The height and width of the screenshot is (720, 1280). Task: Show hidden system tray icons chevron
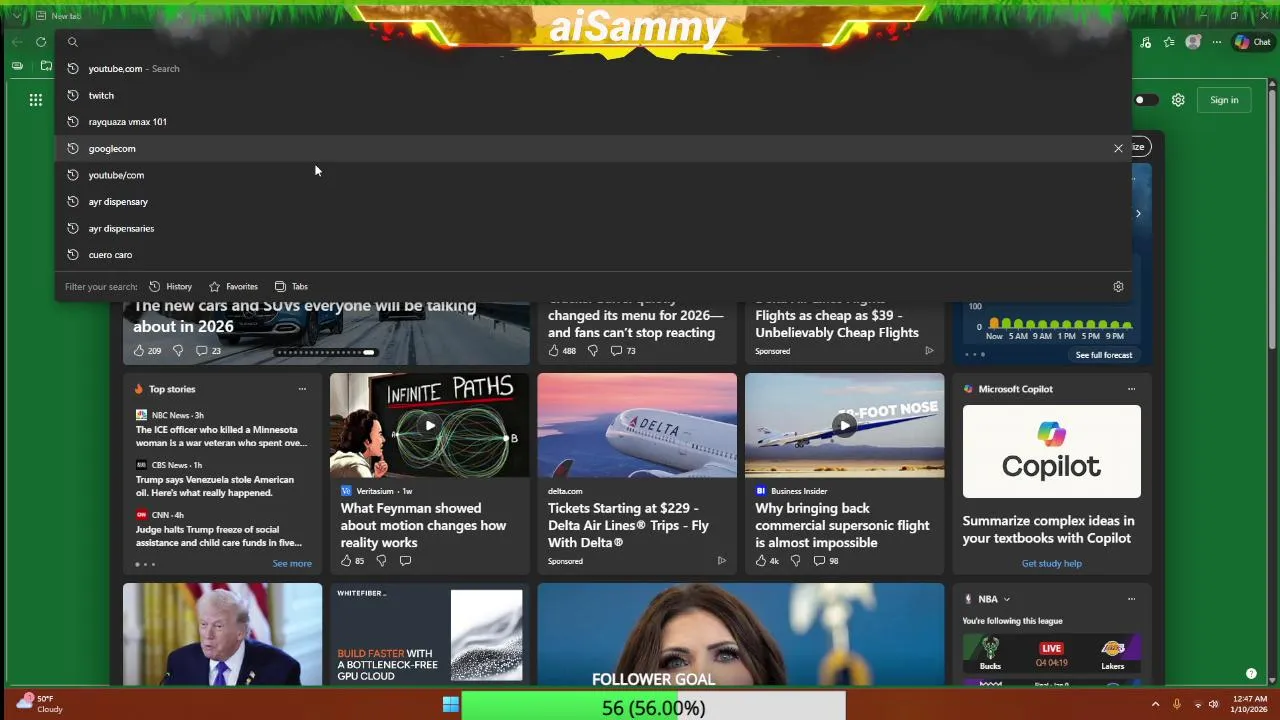[1155, 705]
